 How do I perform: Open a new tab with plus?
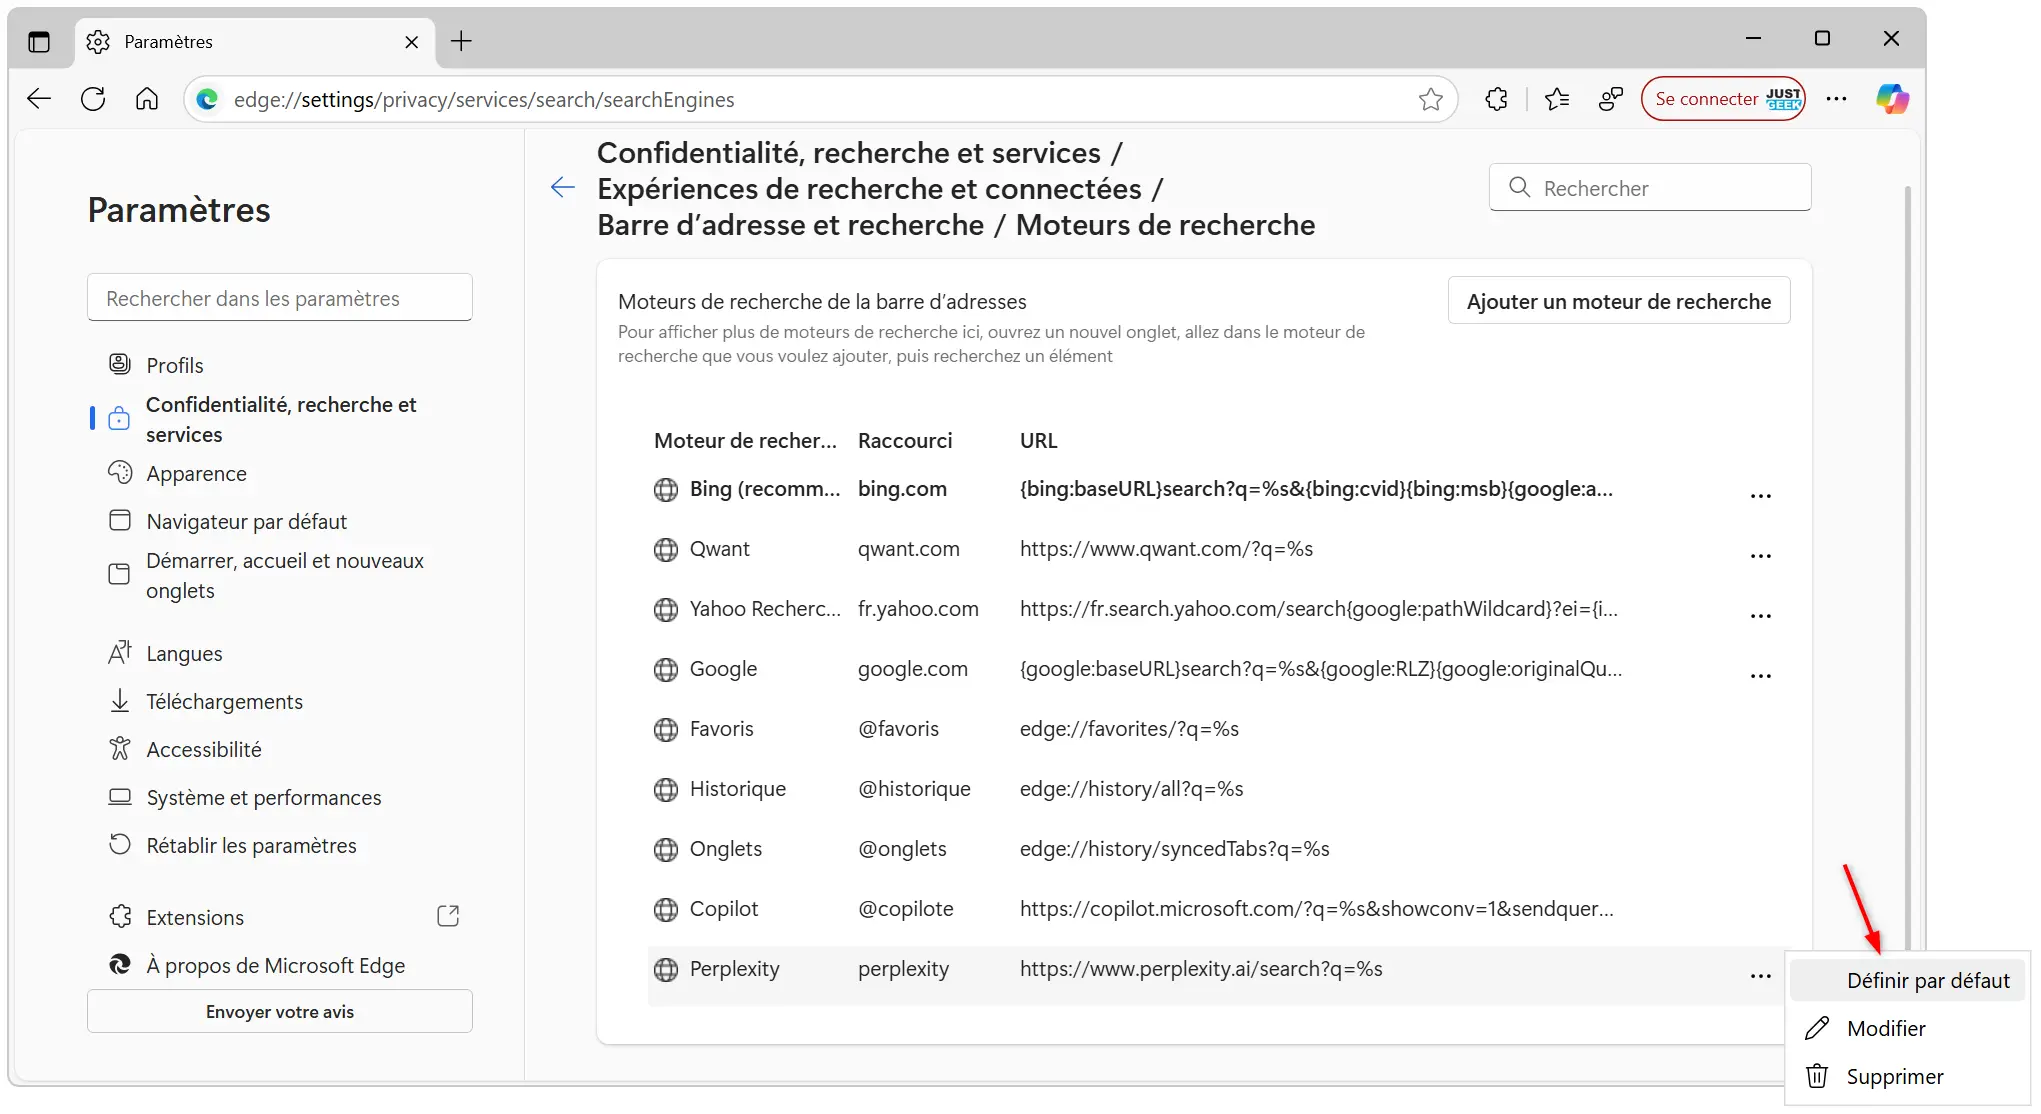coord(461,41)
